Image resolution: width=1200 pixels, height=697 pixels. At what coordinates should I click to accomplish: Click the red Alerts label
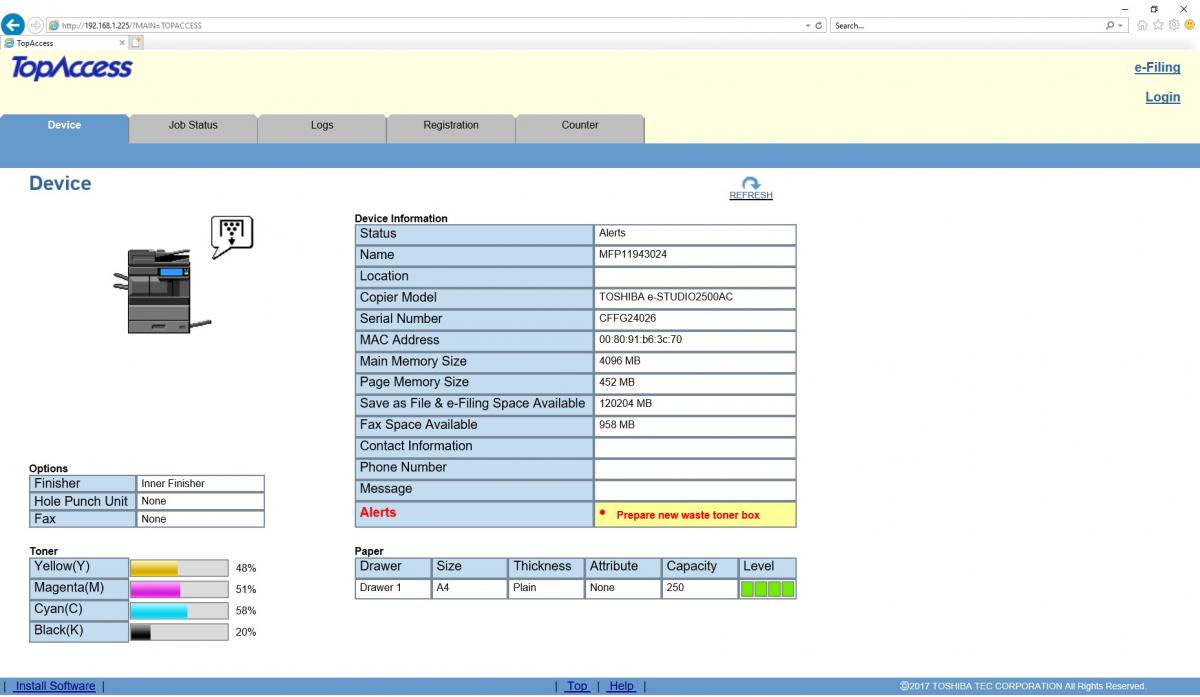pos(378,513)
